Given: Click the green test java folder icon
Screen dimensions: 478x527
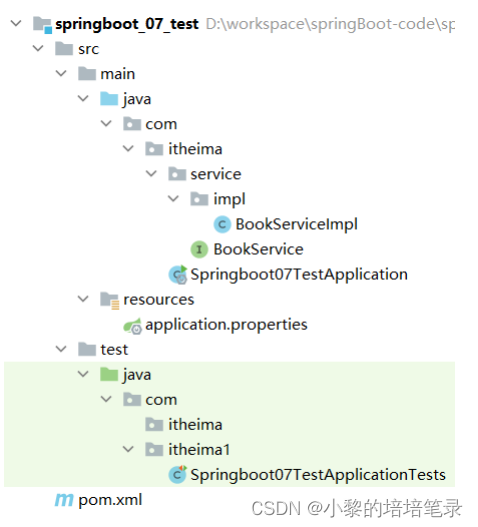Looking at the screenshot, I should (x=109, y=374).
